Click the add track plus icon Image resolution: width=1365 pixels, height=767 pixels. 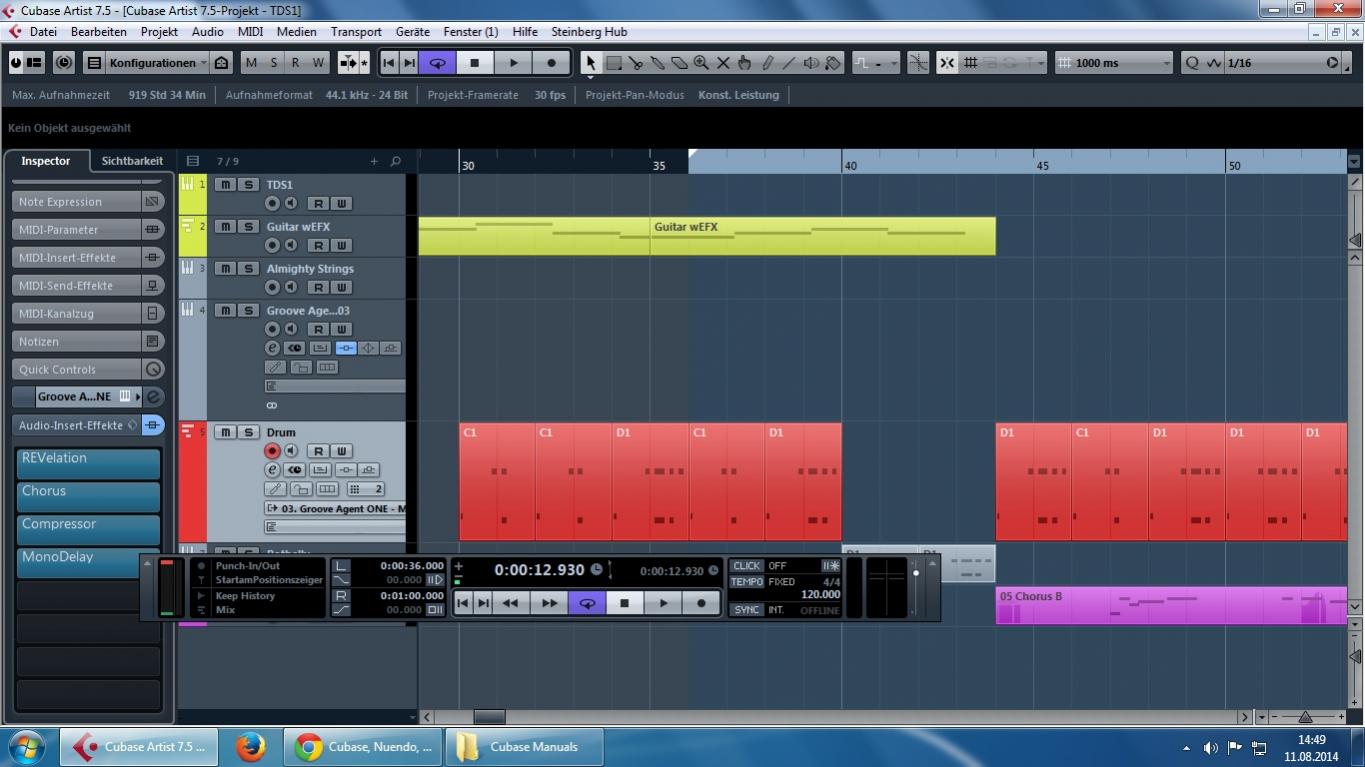coord(374,161)
